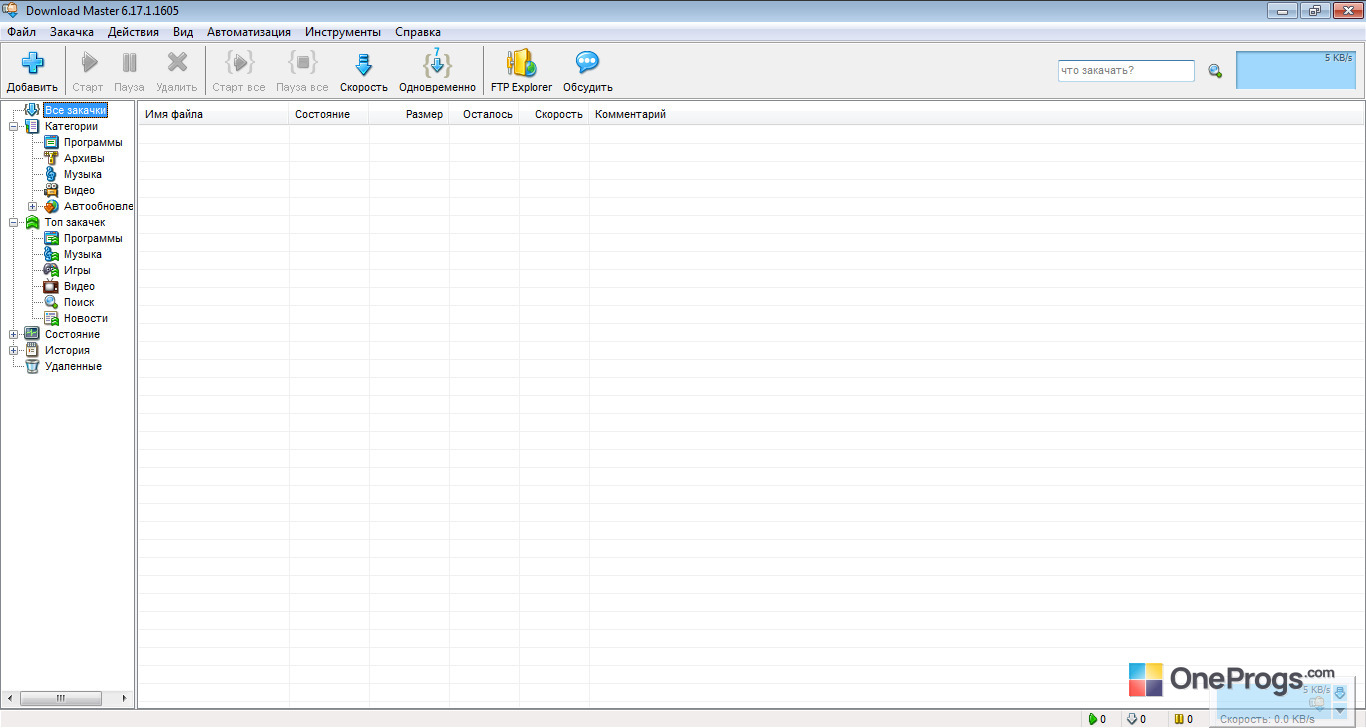The width and height of the screenshot is (1366, 728).
Task: Sort by the Имя файла column header
Action: coord(213,114)
